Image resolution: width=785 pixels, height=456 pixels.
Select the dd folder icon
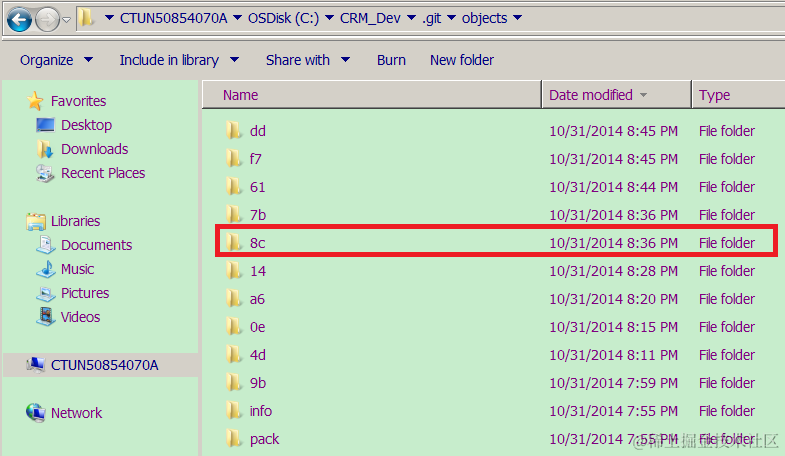(x=233, y=131)
